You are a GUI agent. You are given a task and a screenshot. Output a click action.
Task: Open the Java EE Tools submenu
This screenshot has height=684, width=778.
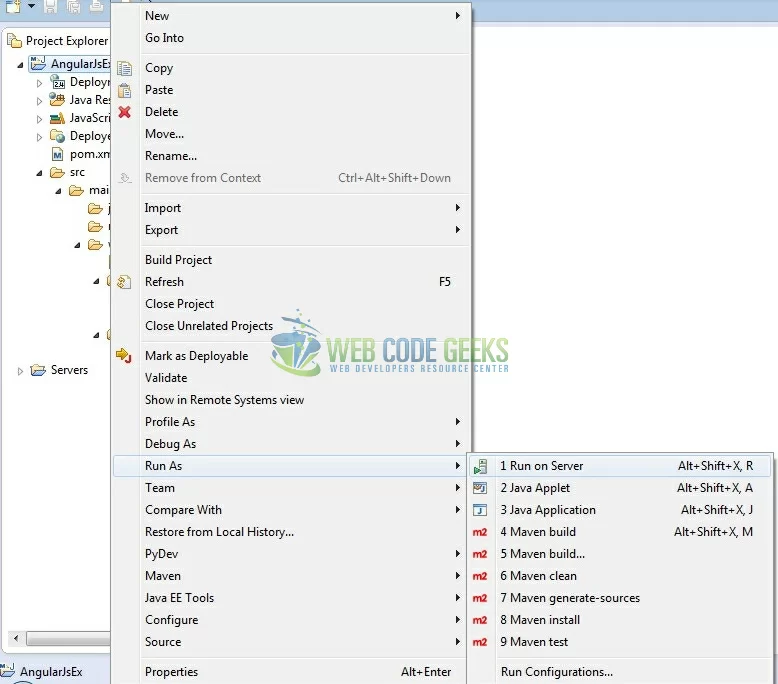(x=292, y=598)
